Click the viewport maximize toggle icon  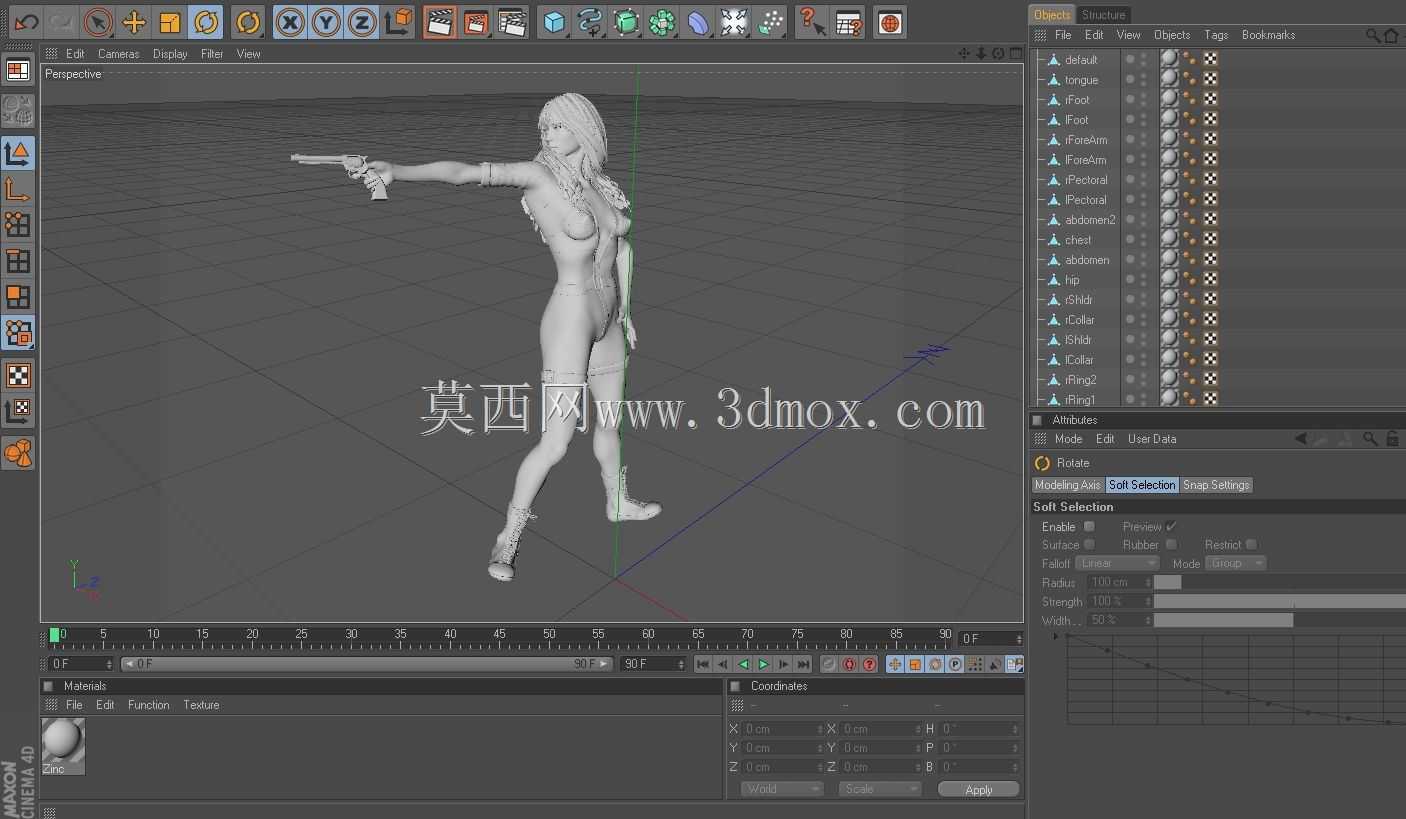click(x=1014, y=53)
